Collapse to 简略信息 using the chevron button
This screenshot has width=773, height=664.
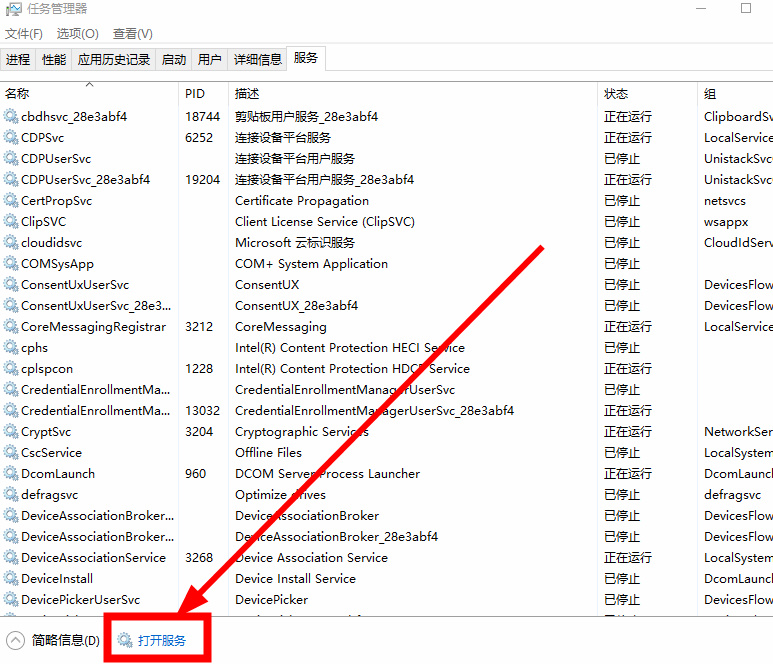(x=15, y=640)
